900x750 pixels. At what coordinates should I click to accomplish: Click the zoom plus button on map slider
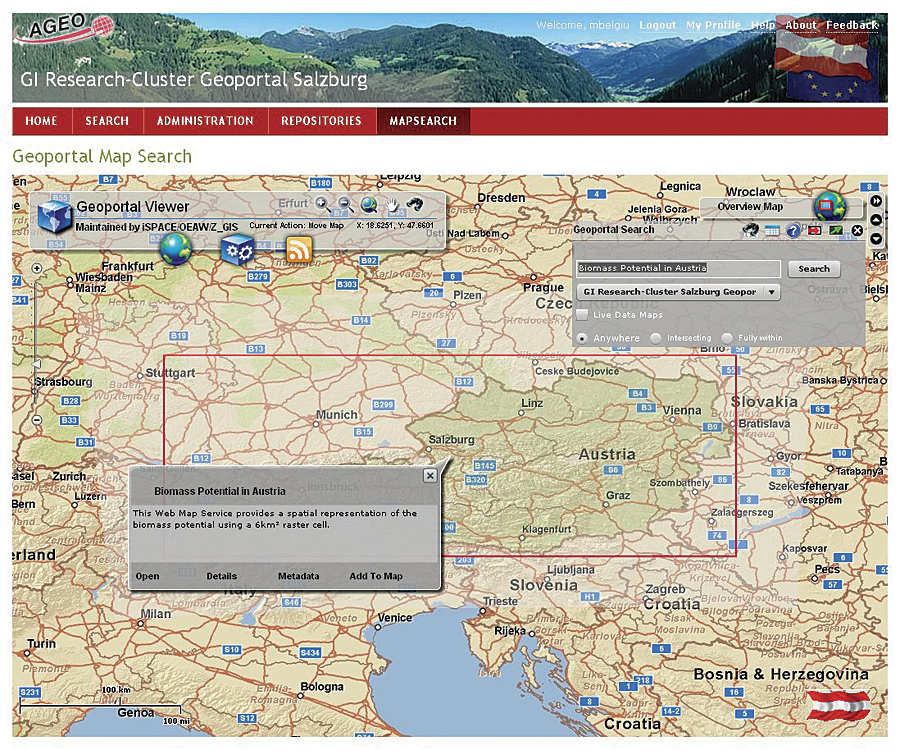tap(37, 269)
